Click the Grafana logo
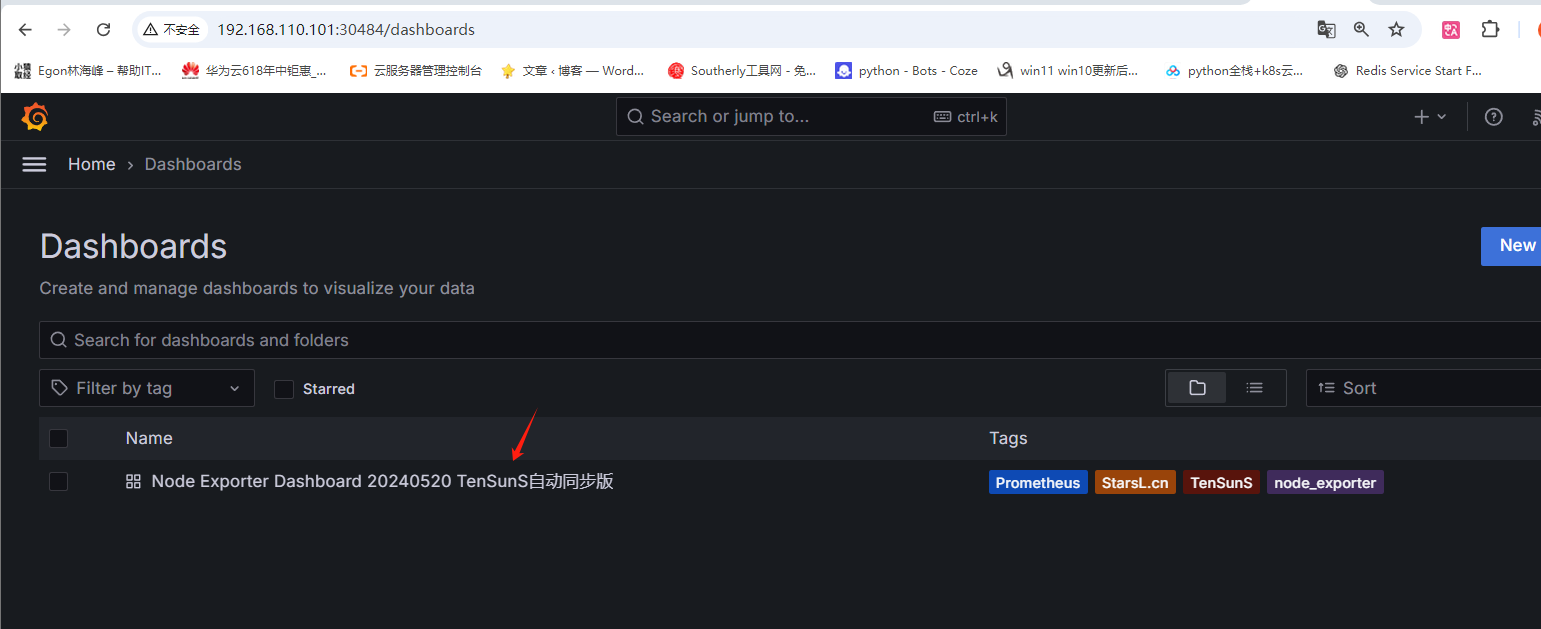The width and height of the screenshot is (1541, 629). (35, 117)
